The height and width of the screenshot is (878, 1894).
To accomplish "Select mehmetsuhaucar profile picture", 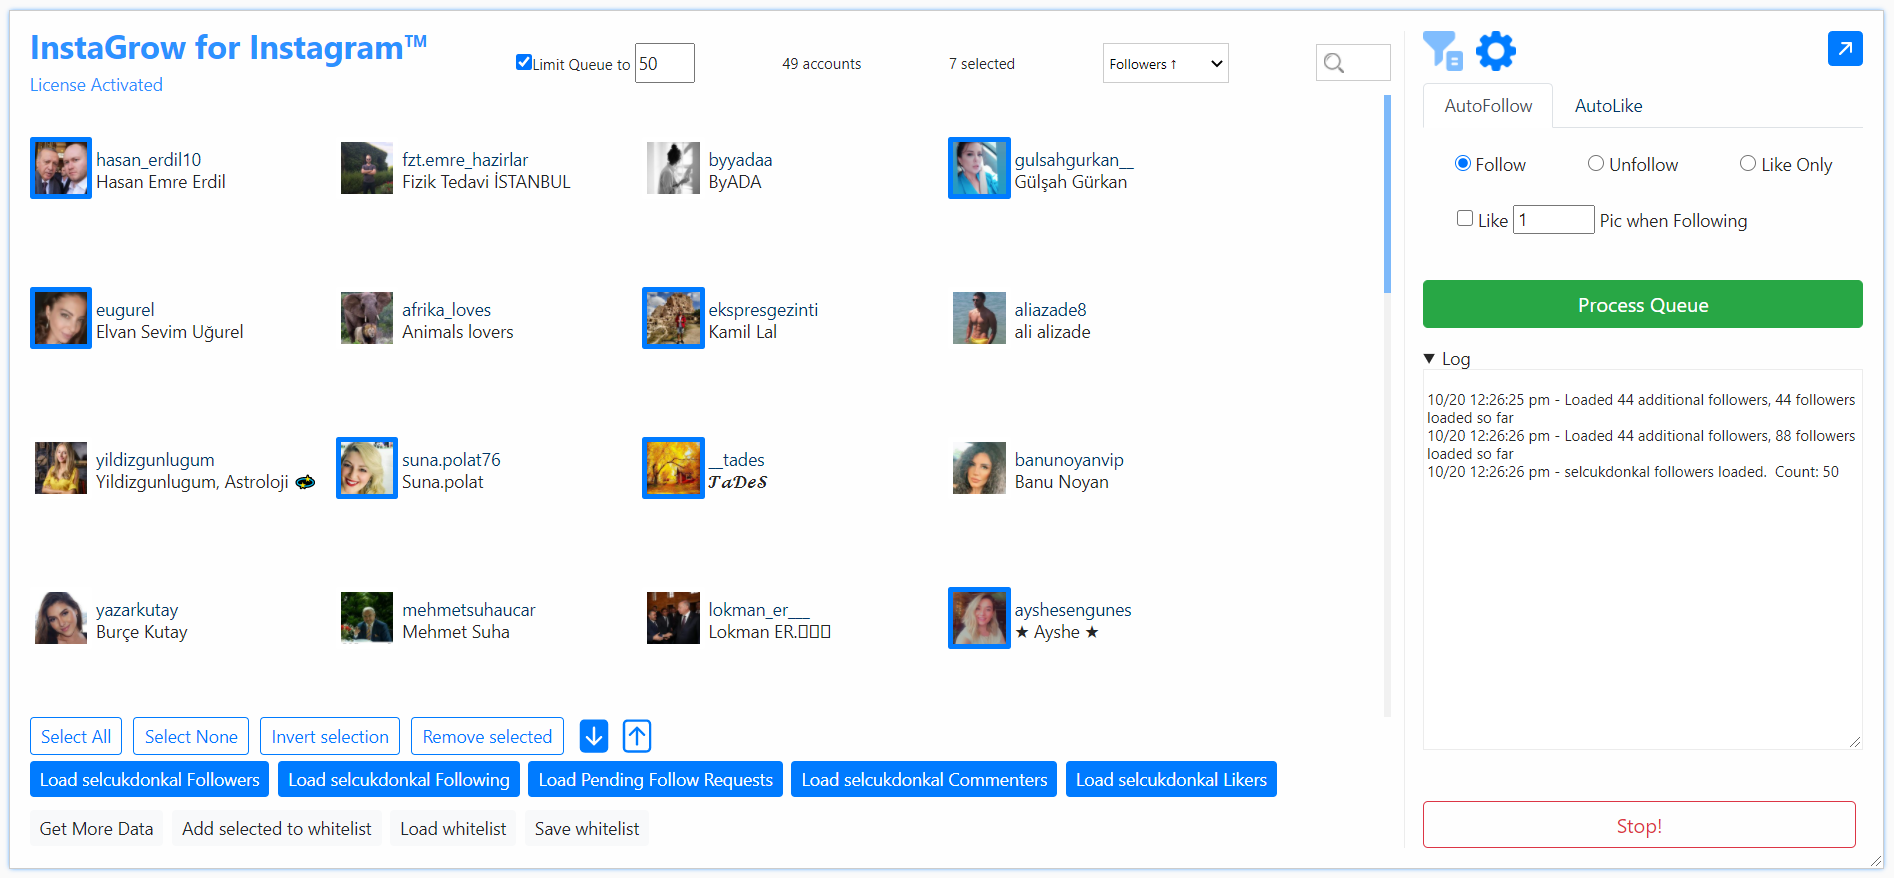I will [367, 618].
